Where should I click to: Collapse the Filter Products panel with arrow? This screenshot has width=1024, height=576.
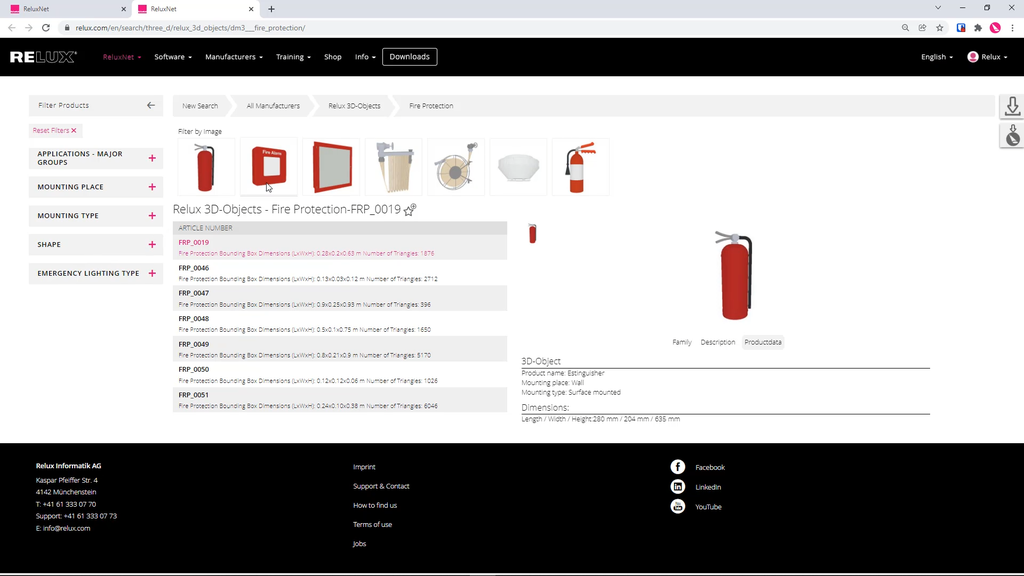point(151,105)
